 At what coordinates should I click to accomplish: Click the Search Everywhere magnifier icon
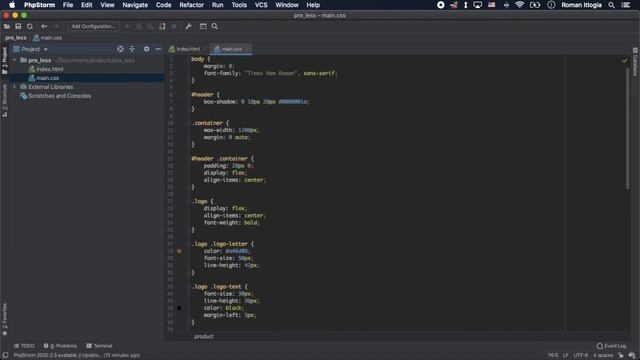pos(215,26)
